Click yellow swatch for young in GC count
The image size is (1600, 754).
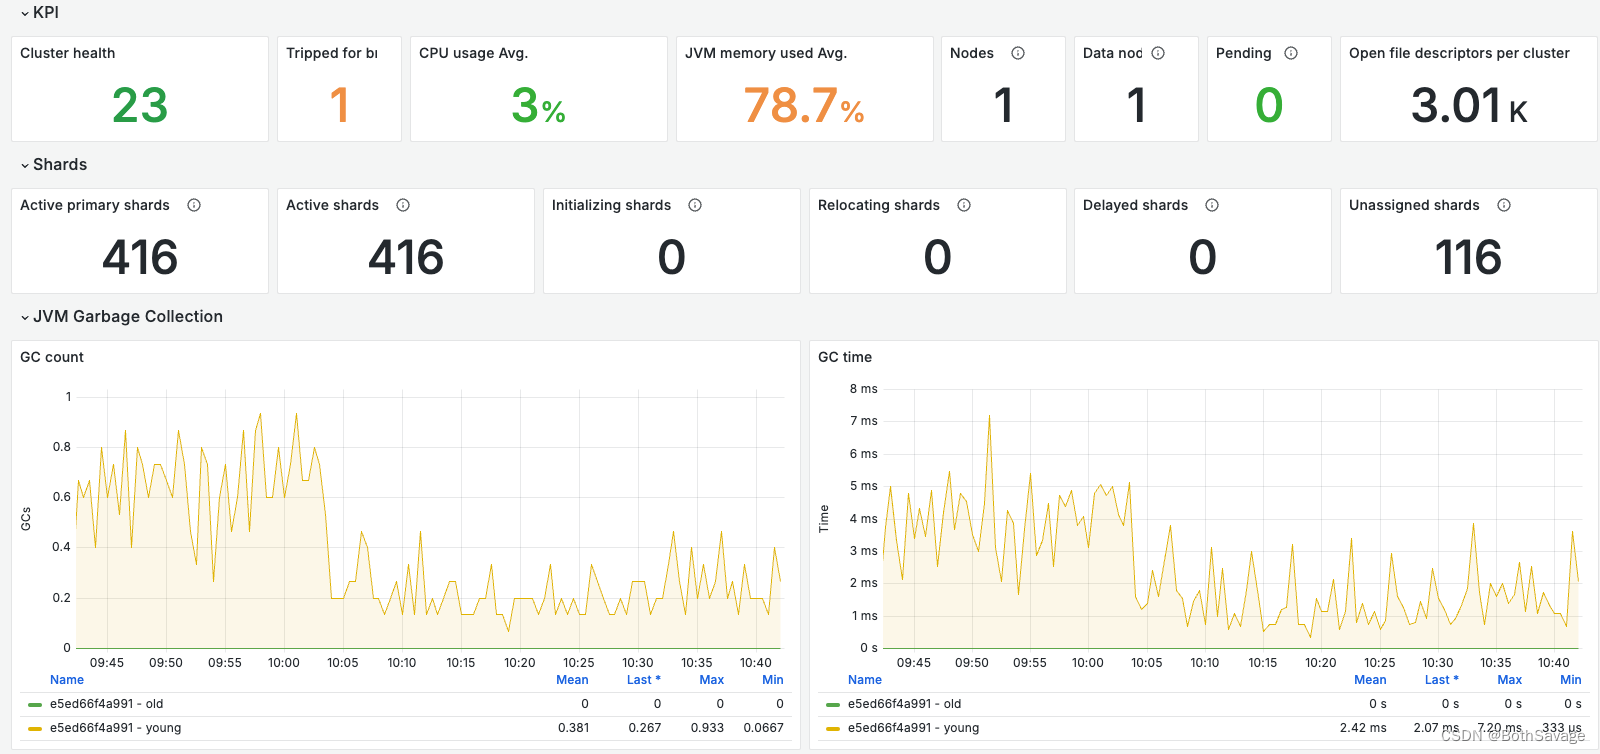tap(35, 729)
